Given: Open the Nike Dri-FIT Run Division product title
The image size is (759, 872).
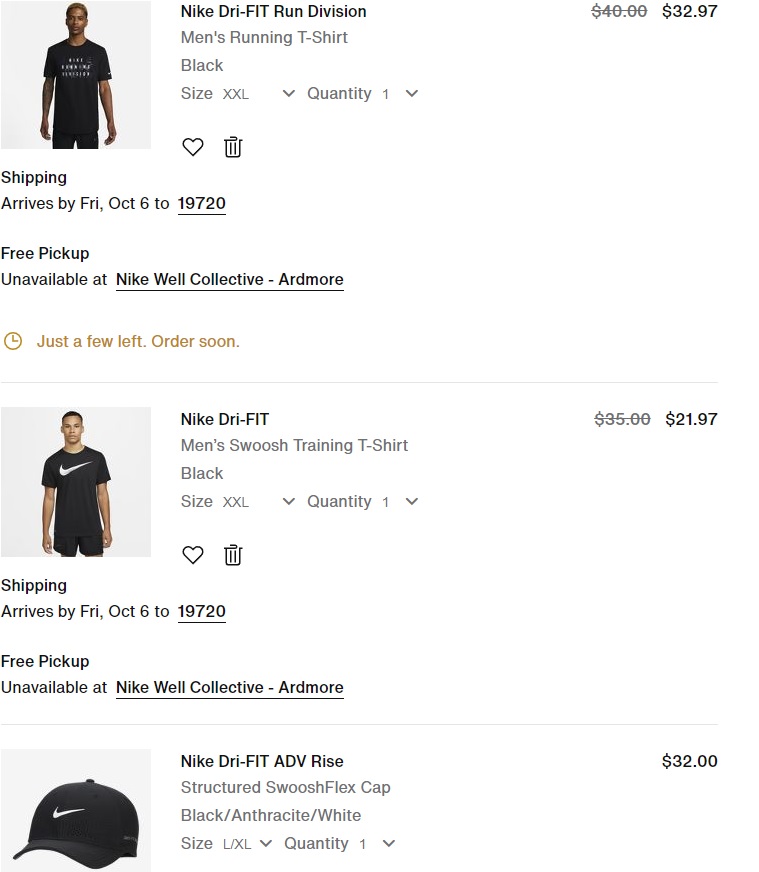Looking at the screenshot, I should click(x=273, y=12).
